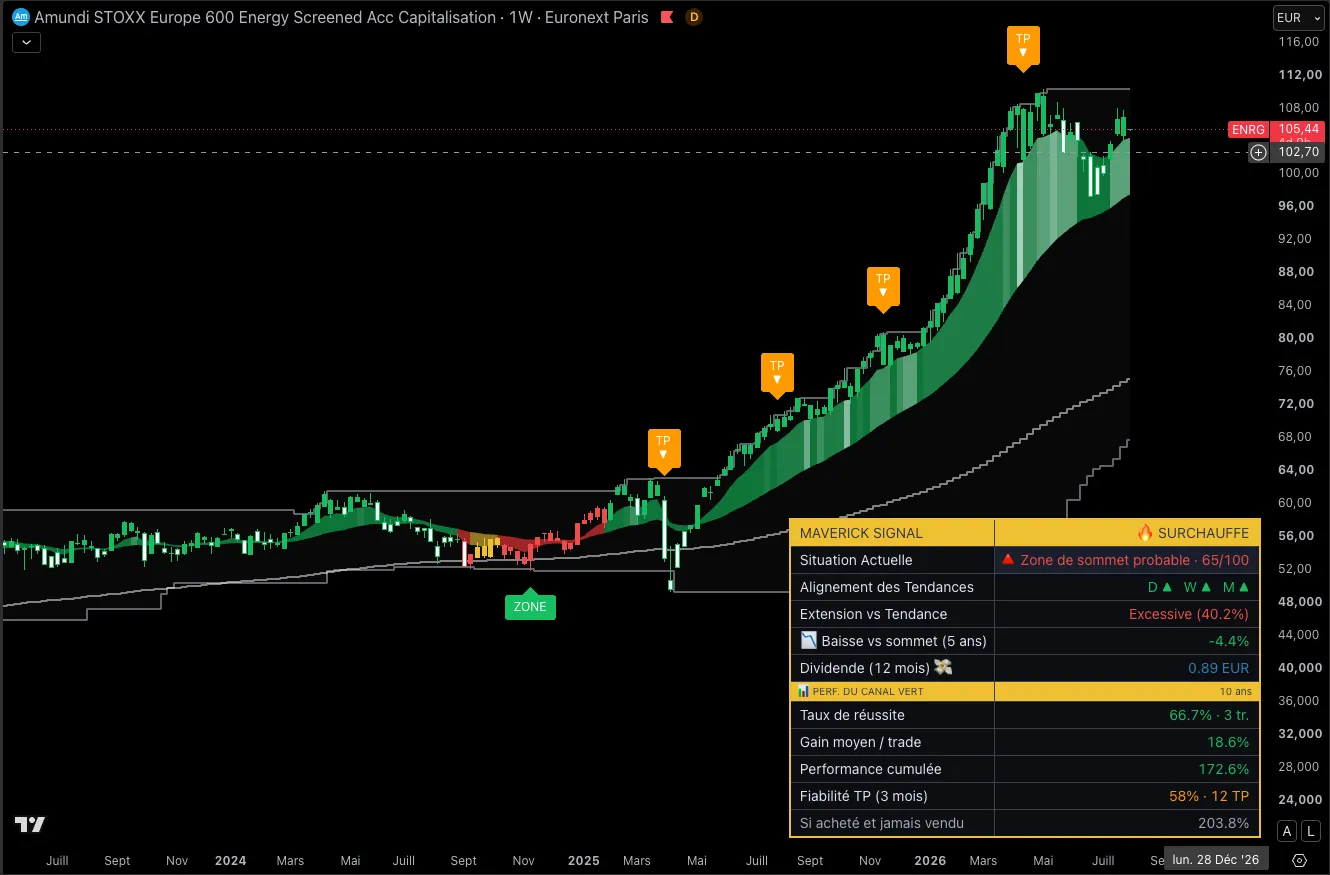
Task: Click the 58% · 12 TP value
Action: pyautogui.click(x=1209, y=796)
